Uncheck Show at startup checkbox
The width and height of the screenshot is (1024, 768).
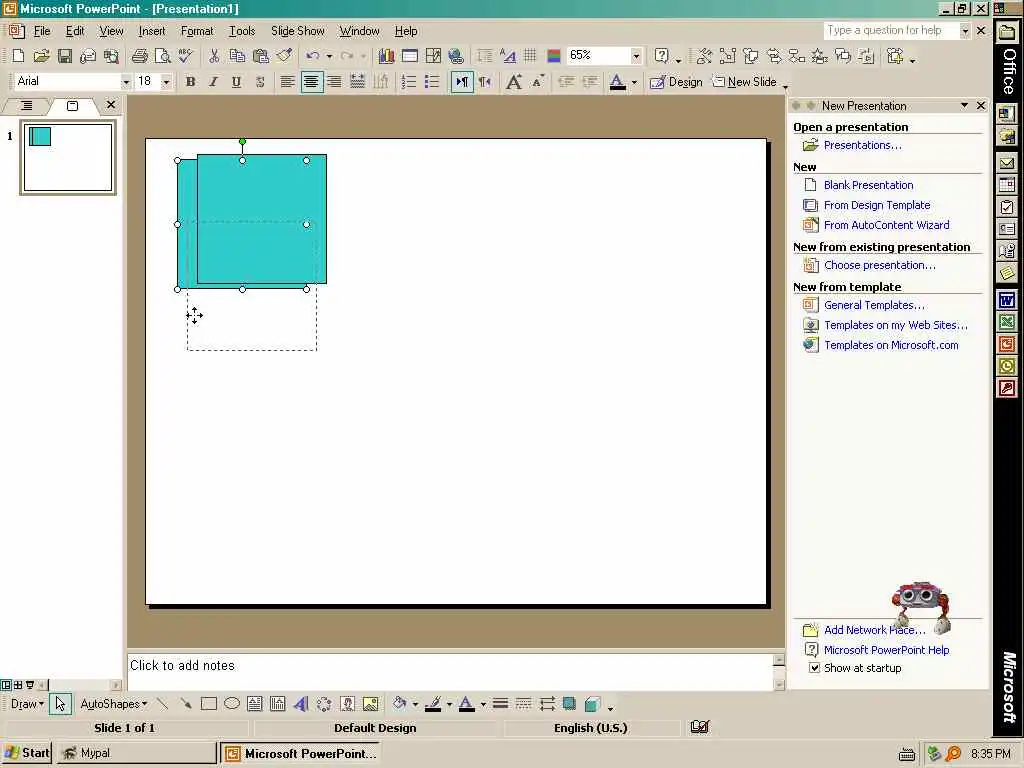pos(814,668)
